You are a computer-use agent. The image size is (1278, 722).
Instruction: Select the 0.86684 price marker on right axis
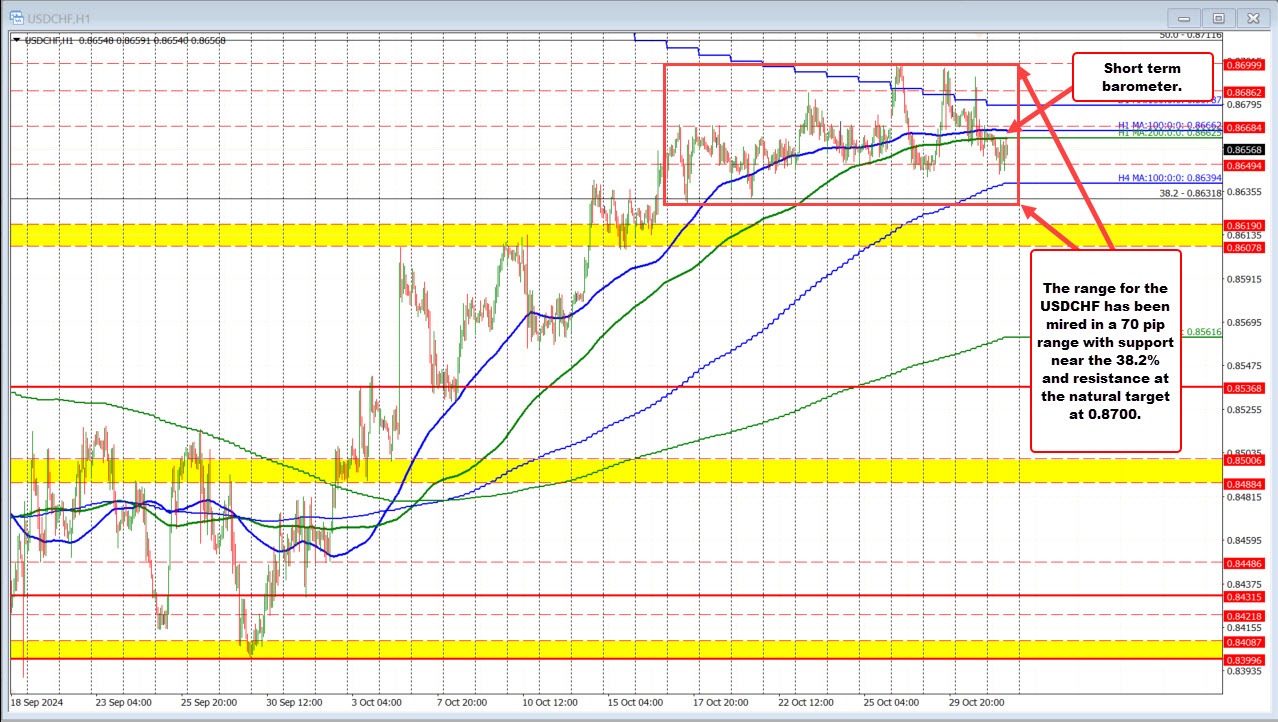coord(1244,128)
